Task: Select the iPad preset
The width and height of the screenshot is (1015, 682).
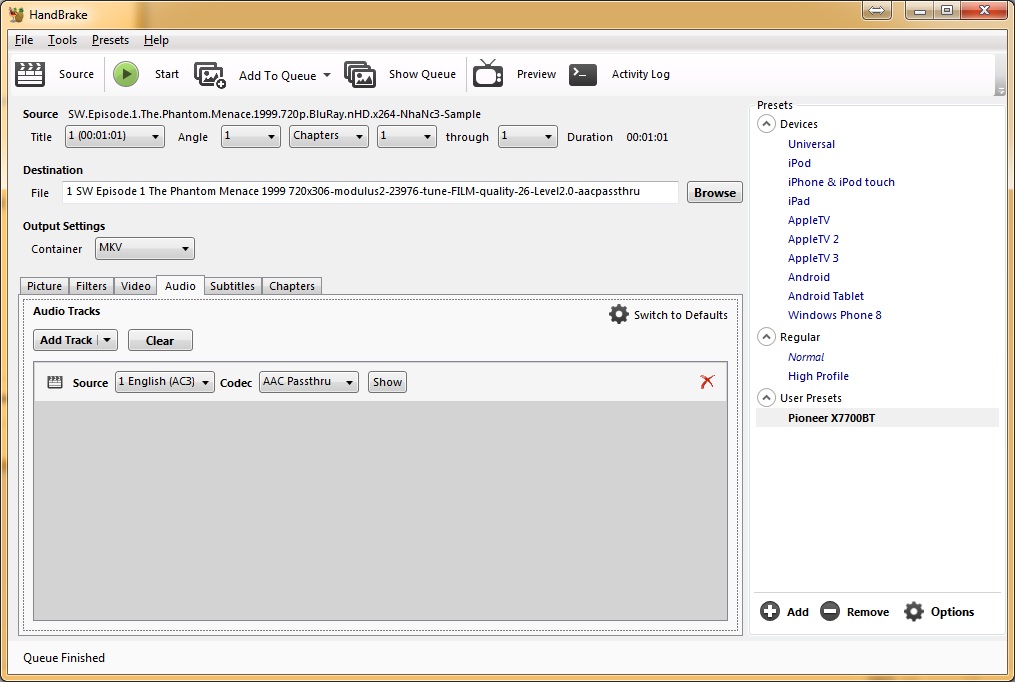Action: 798,201
